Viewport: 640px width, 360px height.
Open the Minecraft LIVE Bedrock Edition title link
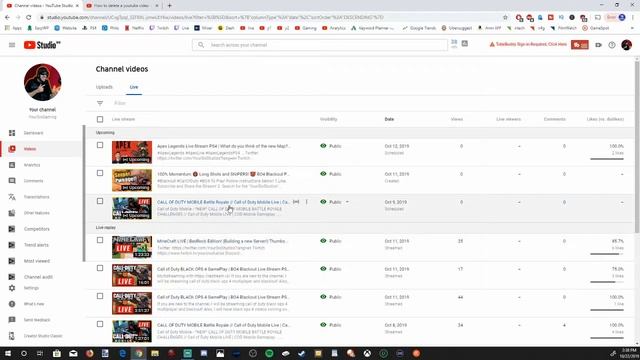click(222, 241)
